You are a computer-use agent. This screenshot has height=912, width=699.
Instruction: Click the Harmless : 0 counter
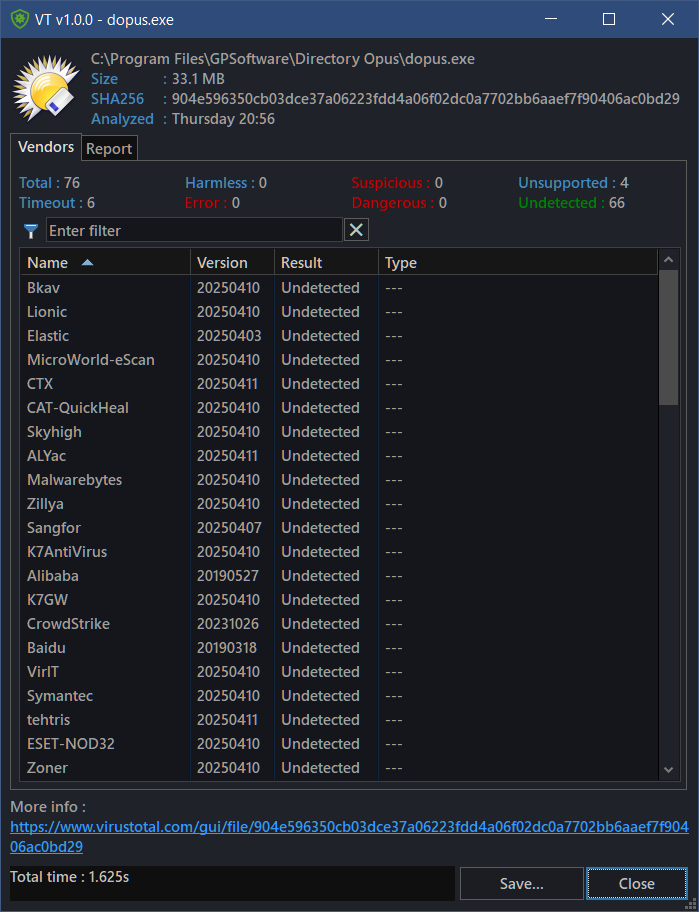click(x=226, y=183)
